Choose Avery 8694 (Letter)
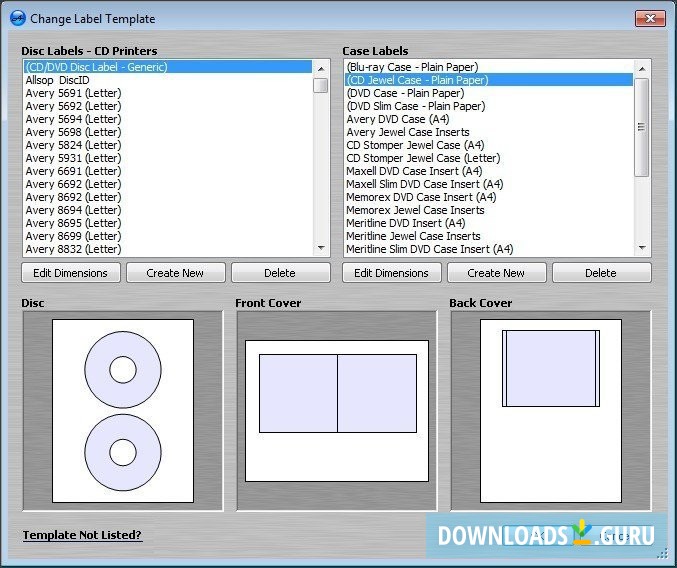The width and height of the screenshot is (677, 568). coord(168,210)
